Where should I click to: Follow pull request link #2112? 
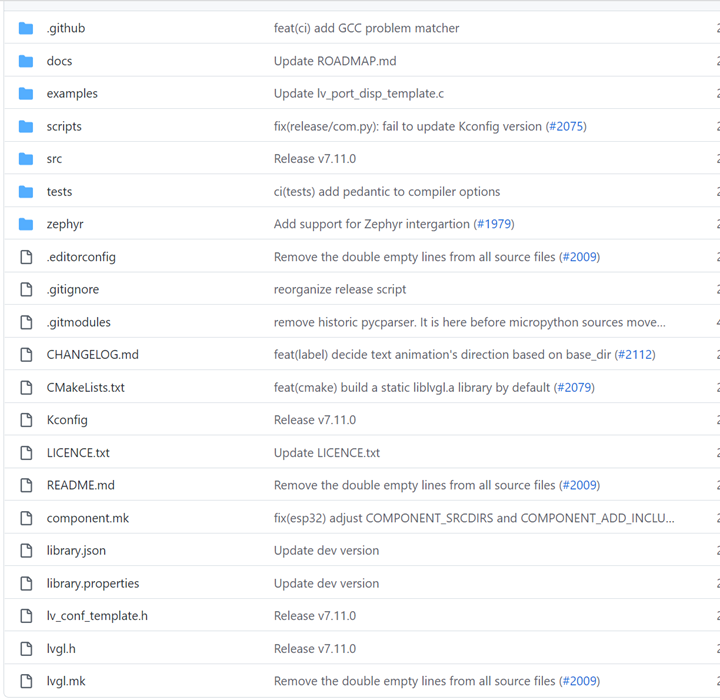click(635, 355)
